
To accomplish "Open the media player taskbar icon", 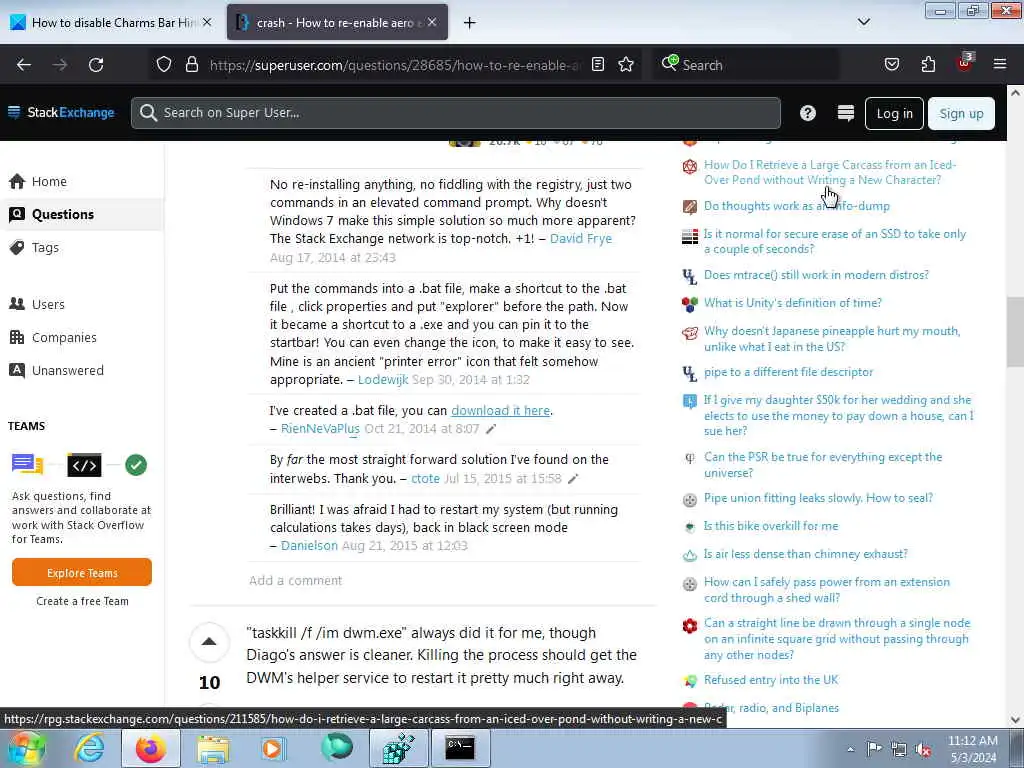I will (x=274, y=748).
